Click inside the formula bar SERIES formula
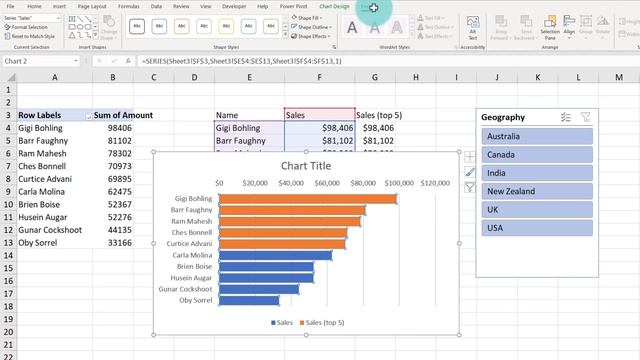 [x=242, y=61]
